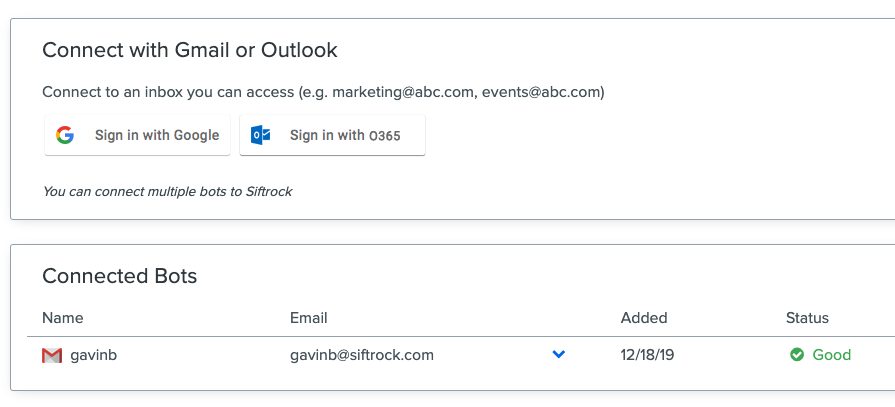Click the 12/18/19 added date
The image size is (895, 407).
647,355
